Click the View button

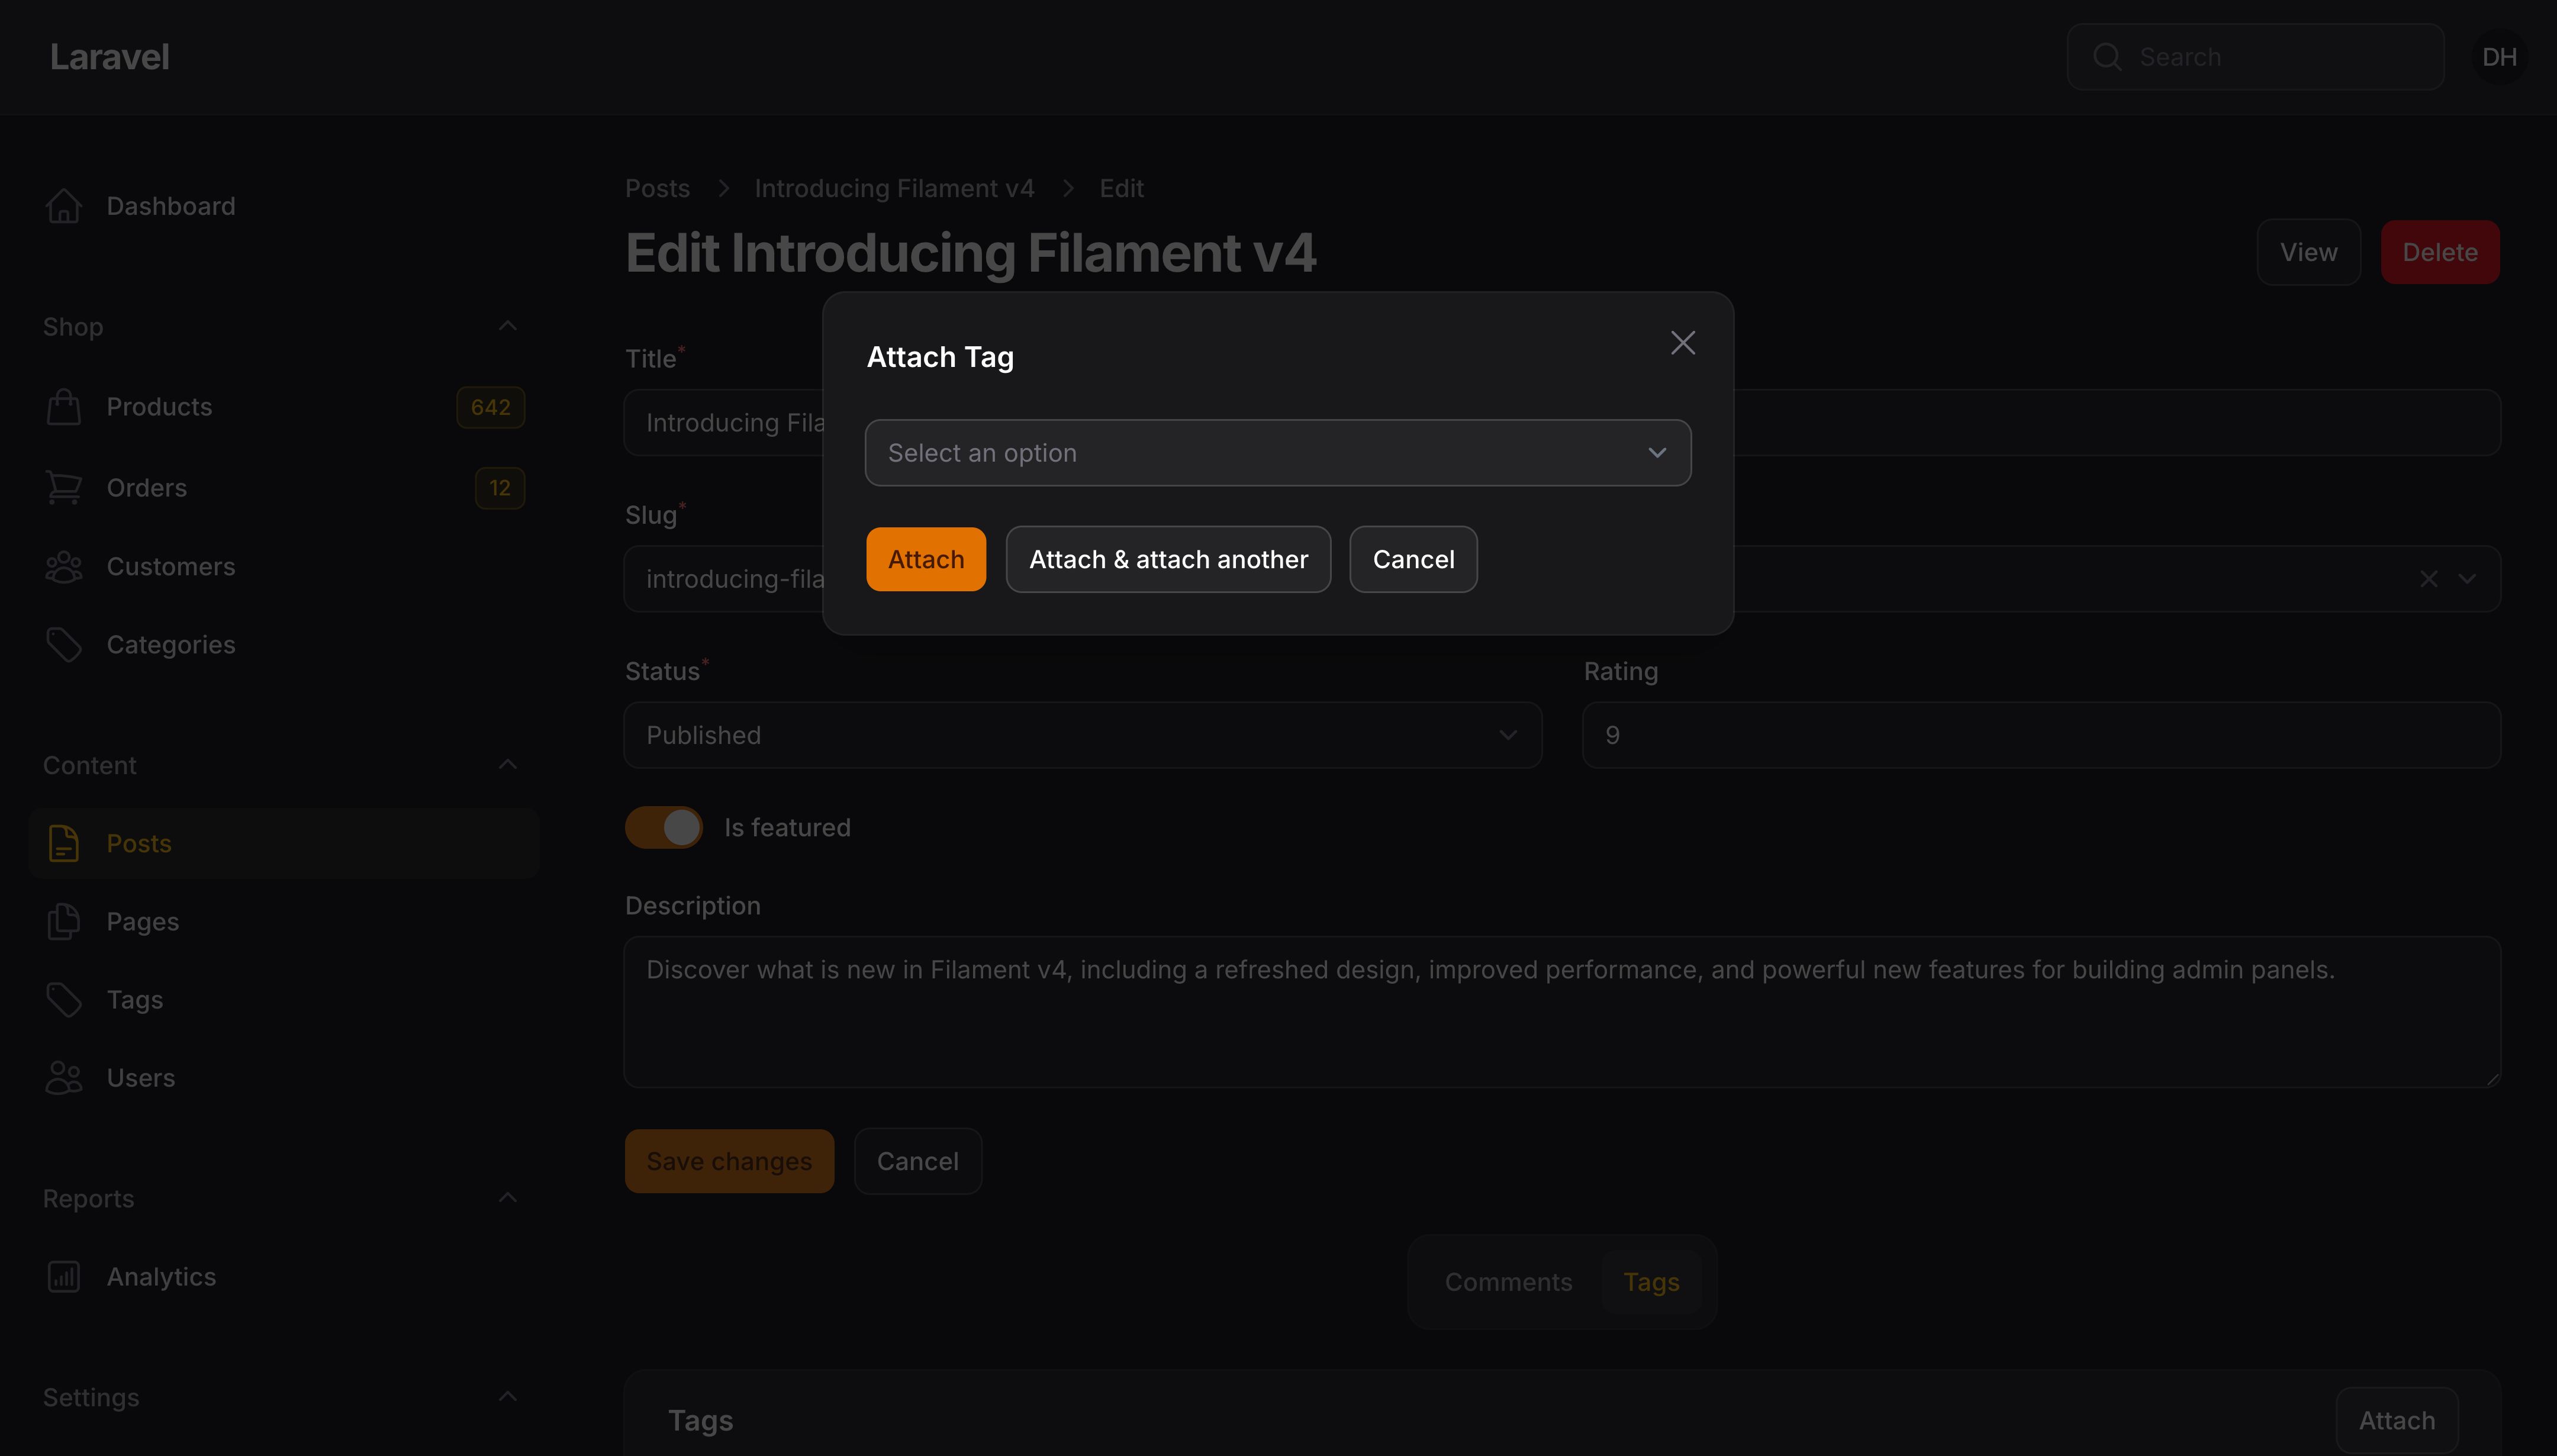coord(2308,252)
